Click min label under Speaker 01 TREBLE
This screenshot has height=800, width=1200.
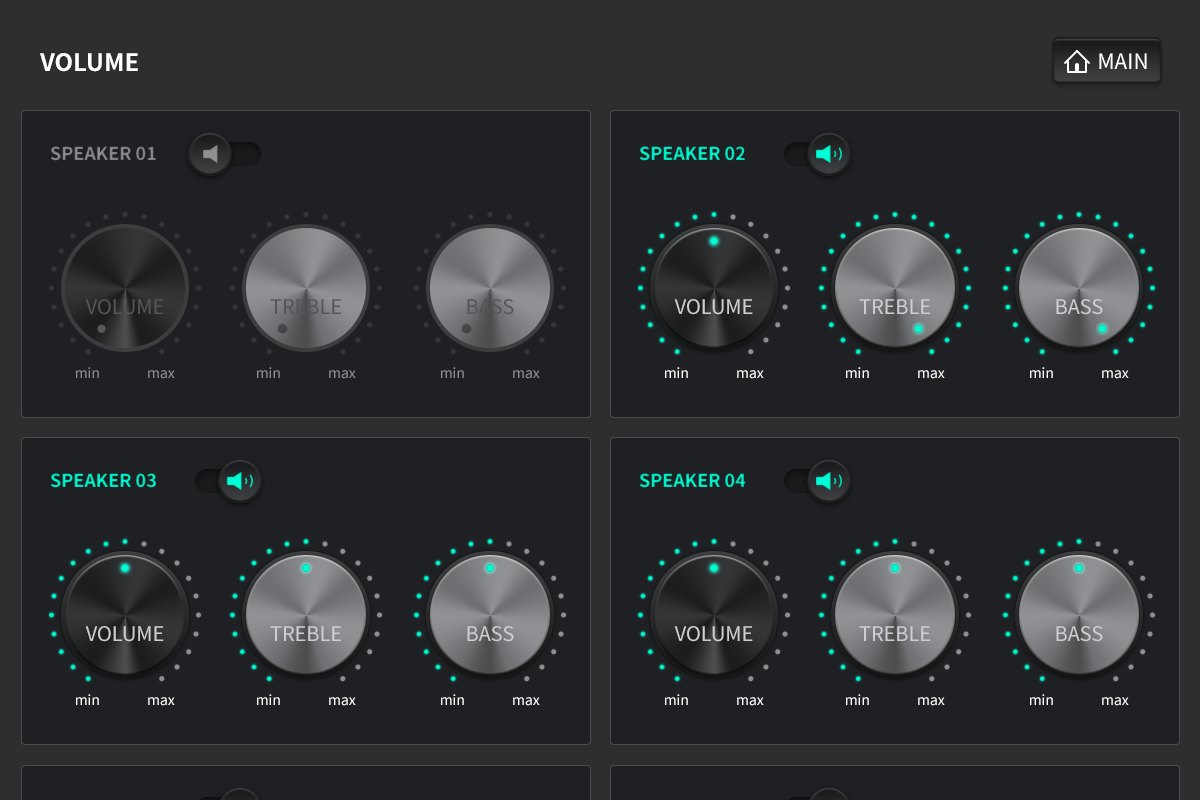click(269, 373)
